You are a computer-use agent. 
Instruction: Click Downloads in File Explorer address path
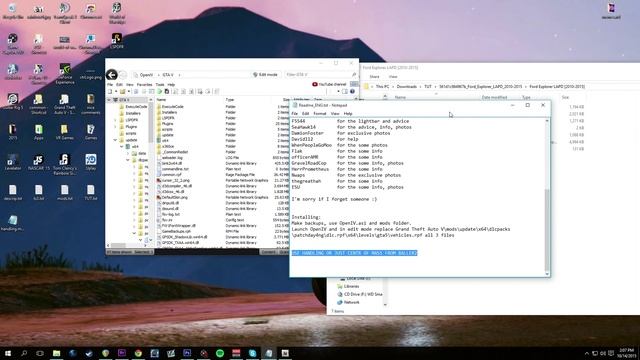click(x=407, y=87)
